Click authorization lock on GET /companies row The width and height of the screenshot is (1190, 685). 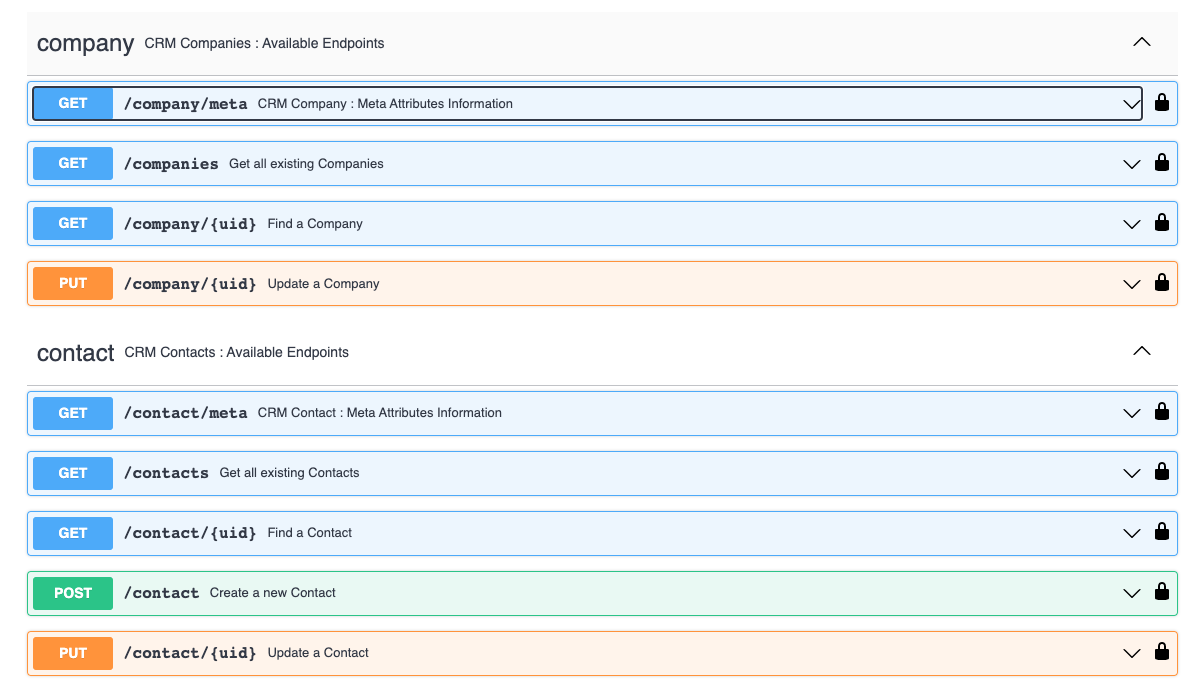click(x=1161, y=162)
